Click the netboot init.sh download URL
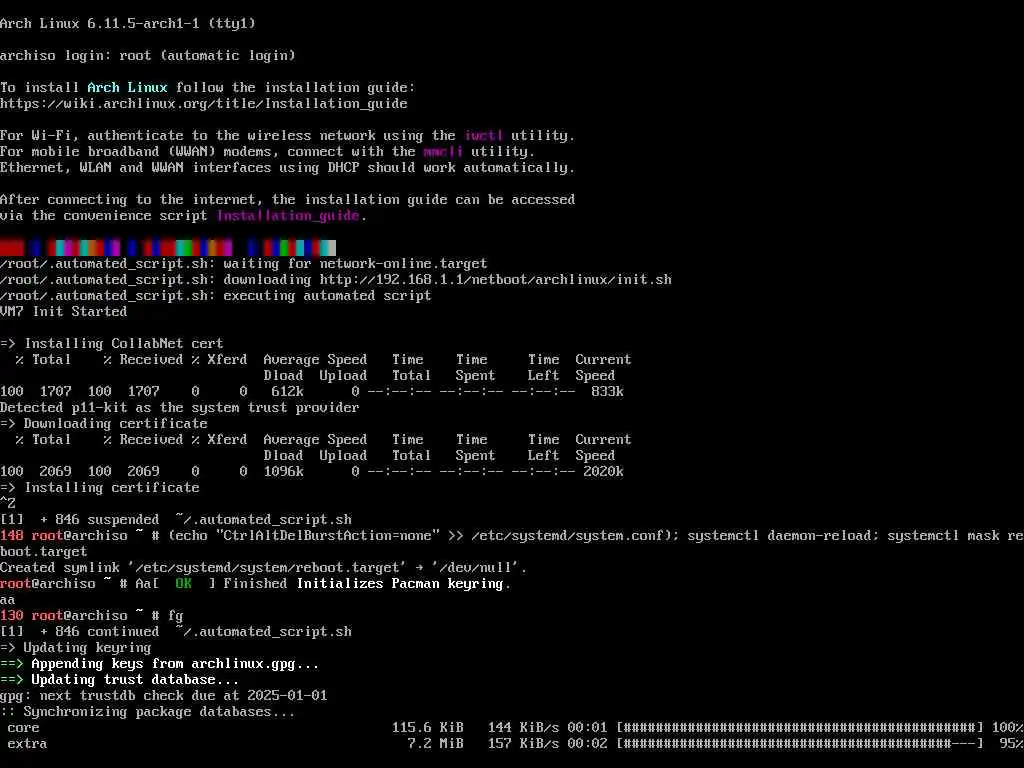This screenshot has width=1024, height=768. click(x=496, y=280)
